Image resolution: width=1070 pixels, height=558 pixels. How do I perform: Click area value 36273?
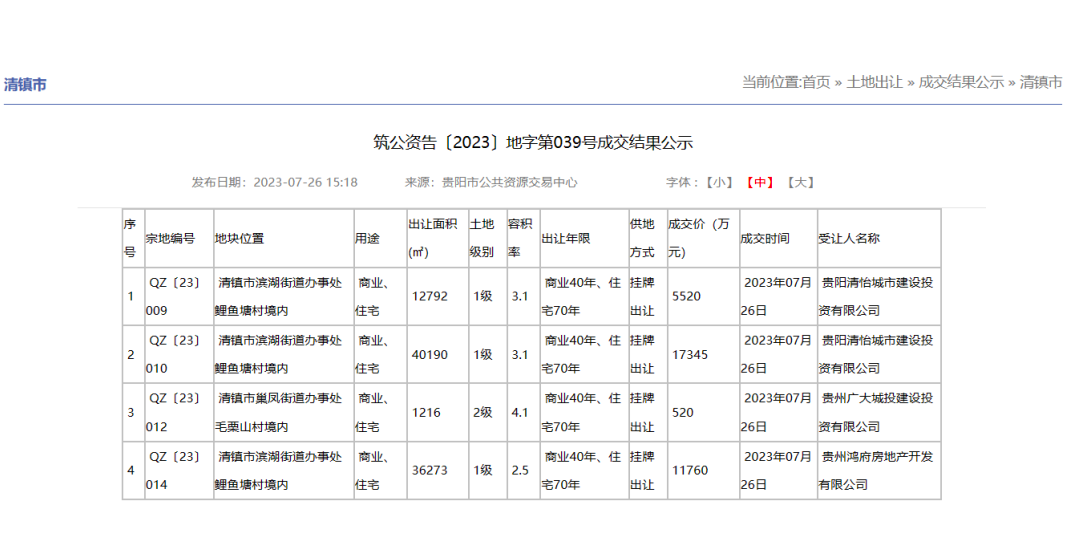(x=430, y=470)
